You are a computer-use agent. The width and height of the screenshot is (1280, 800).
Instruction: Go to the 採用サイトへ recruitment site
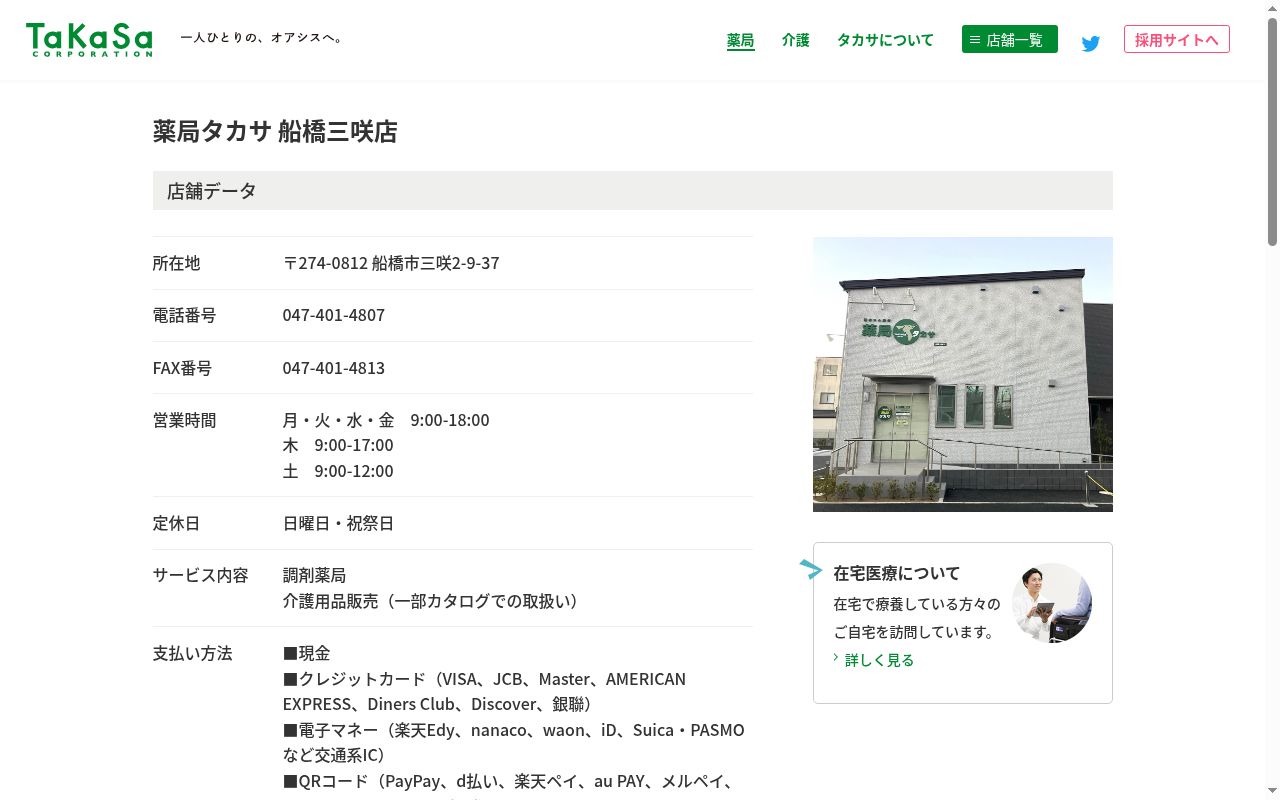pyautogui.click(x=1177, y=39)
